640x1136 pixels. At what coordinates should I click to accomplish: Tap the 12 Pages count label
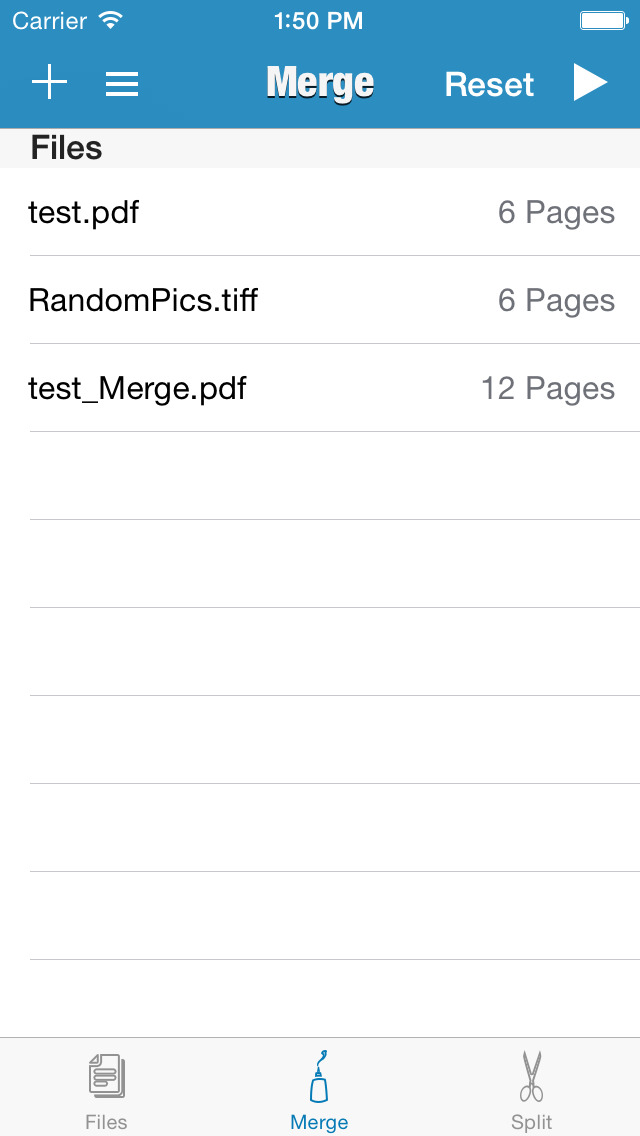548,388
